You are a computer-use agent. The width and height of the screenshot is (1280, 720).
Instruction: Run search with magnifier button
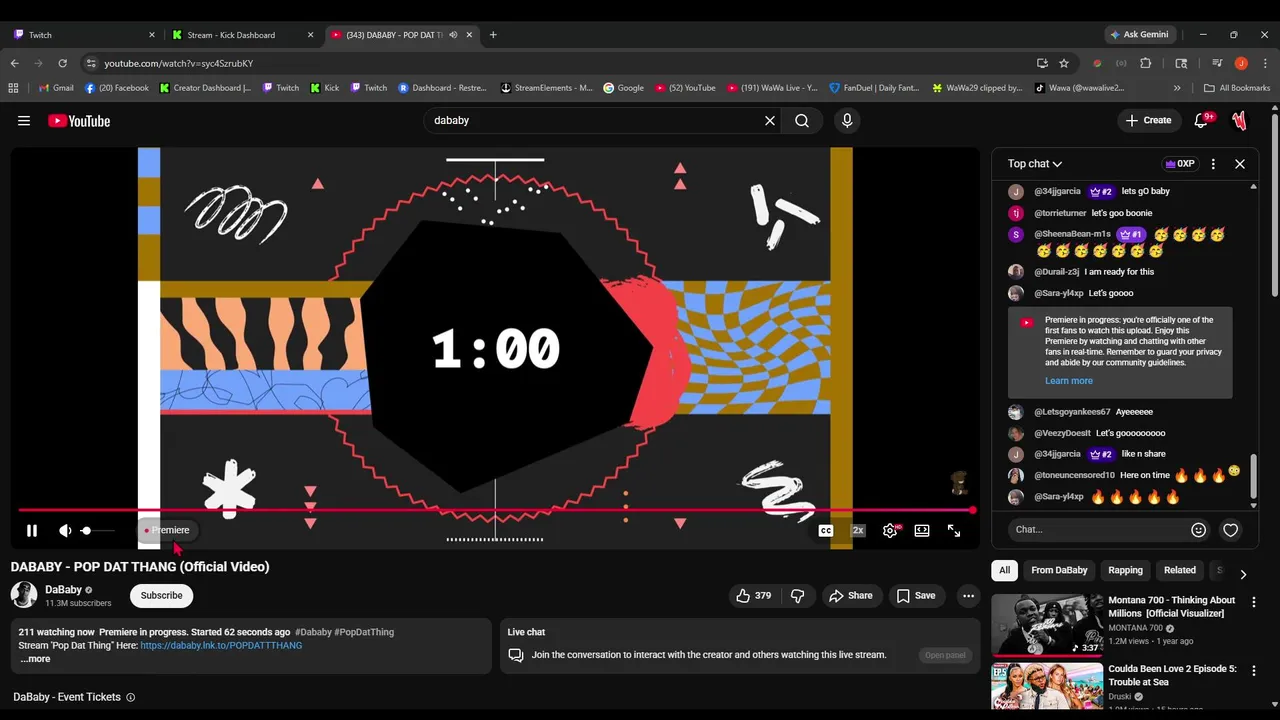(802, 120)
